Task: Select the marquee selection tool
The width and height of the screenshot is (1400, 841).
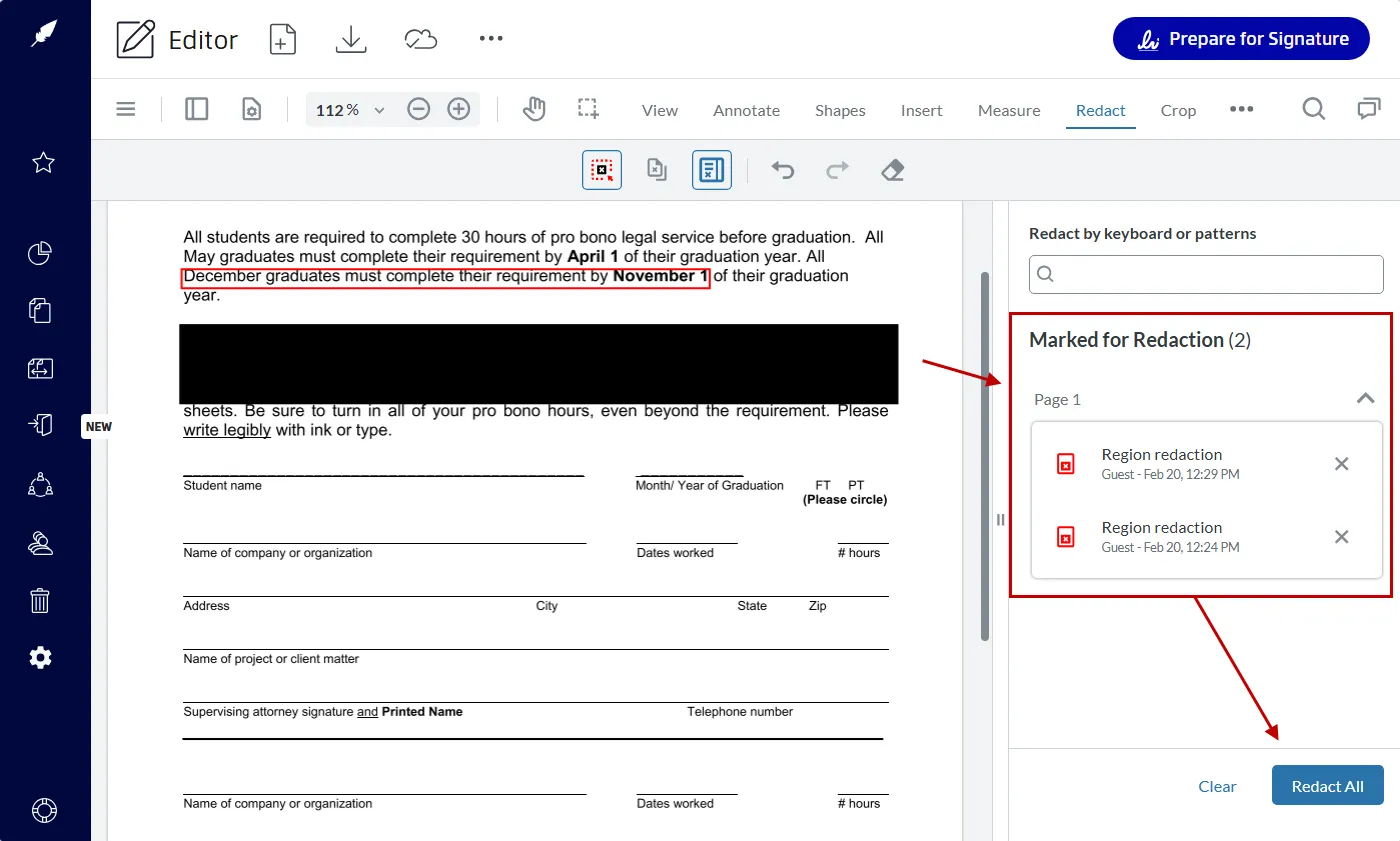Action: (588, 109)
